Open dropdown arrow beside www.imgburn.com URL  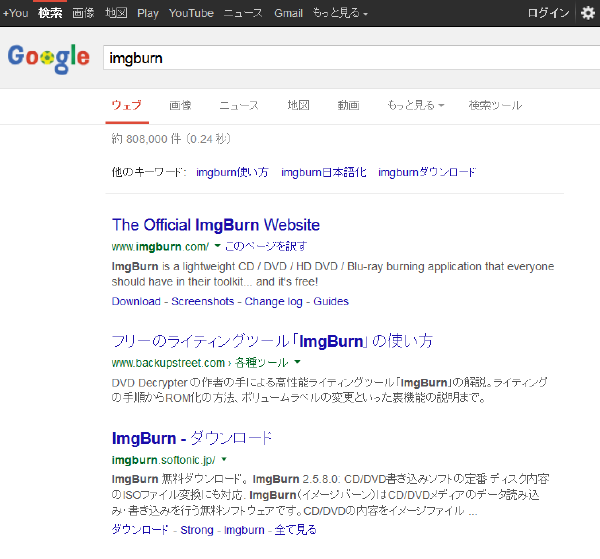pos(217,246)
